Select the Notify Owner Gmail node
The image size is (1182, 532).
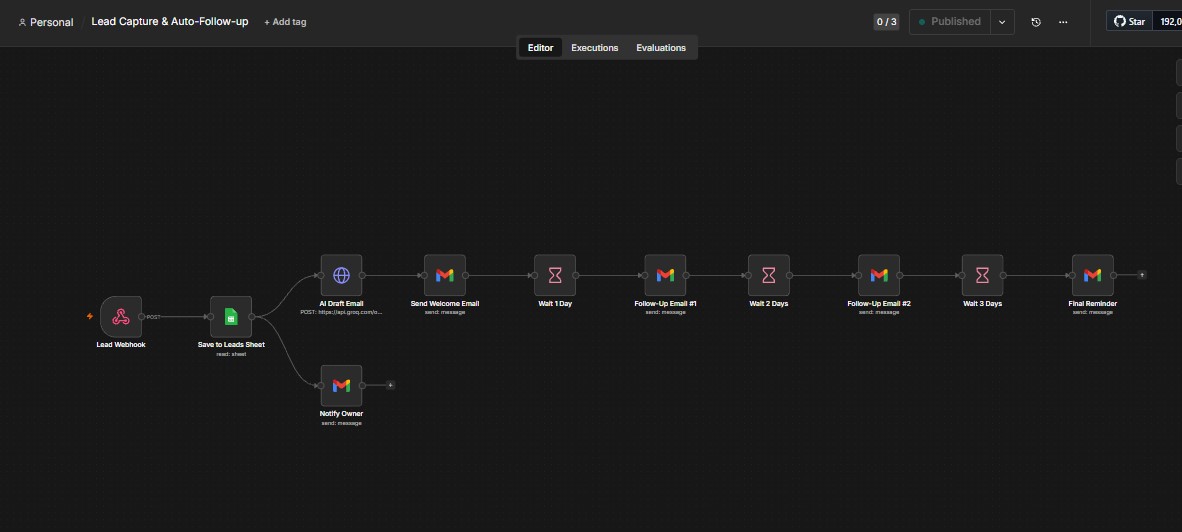pos(341,385)
